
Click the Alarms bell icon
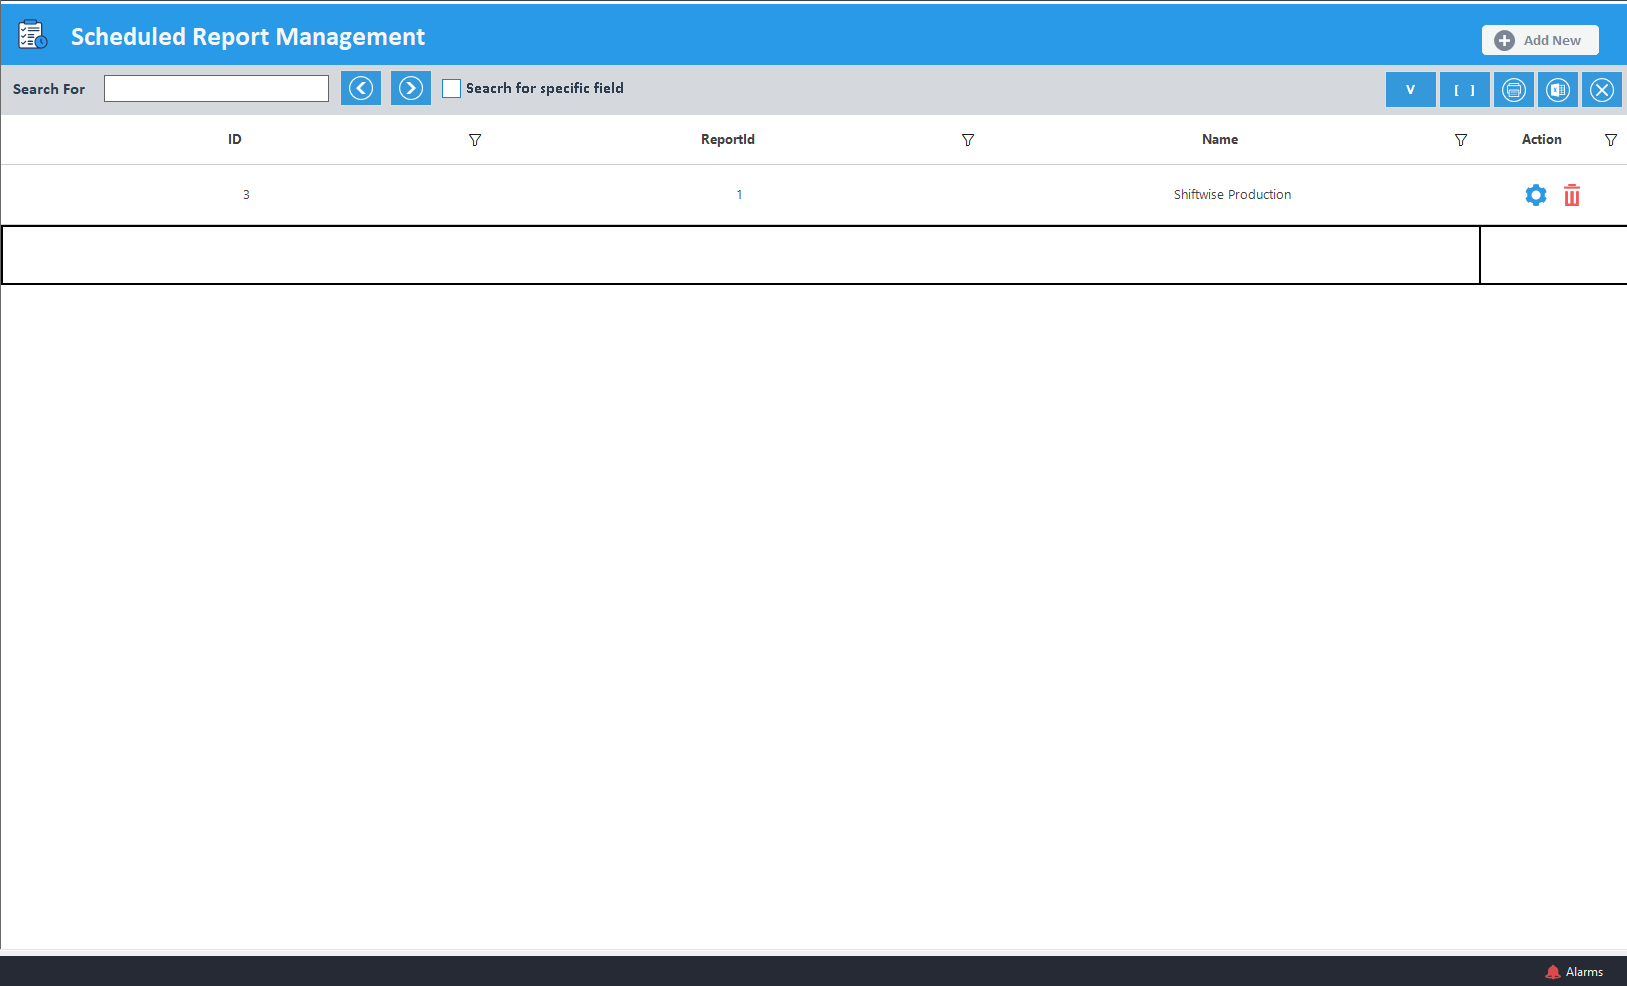(x=1552, y=972)
